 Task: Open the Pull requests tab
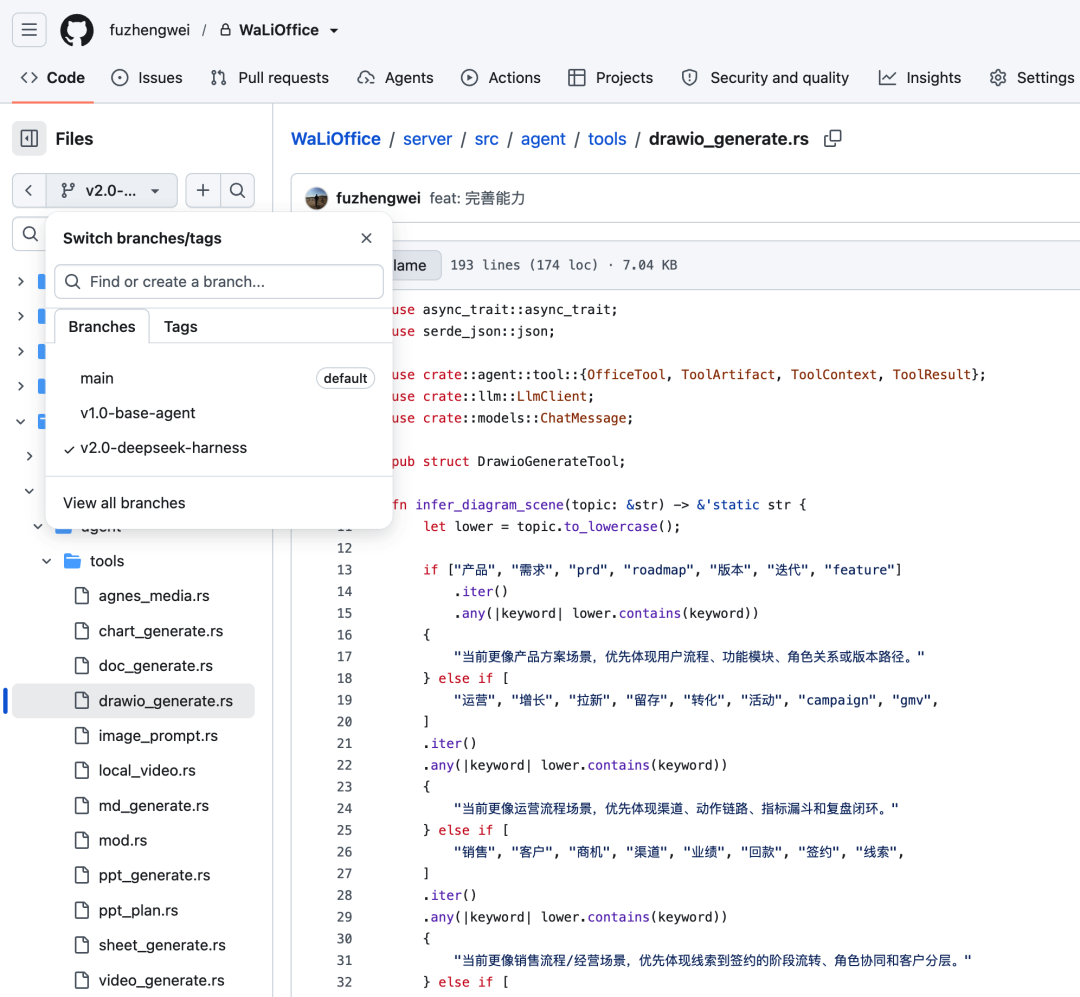(x=270, y=78)
